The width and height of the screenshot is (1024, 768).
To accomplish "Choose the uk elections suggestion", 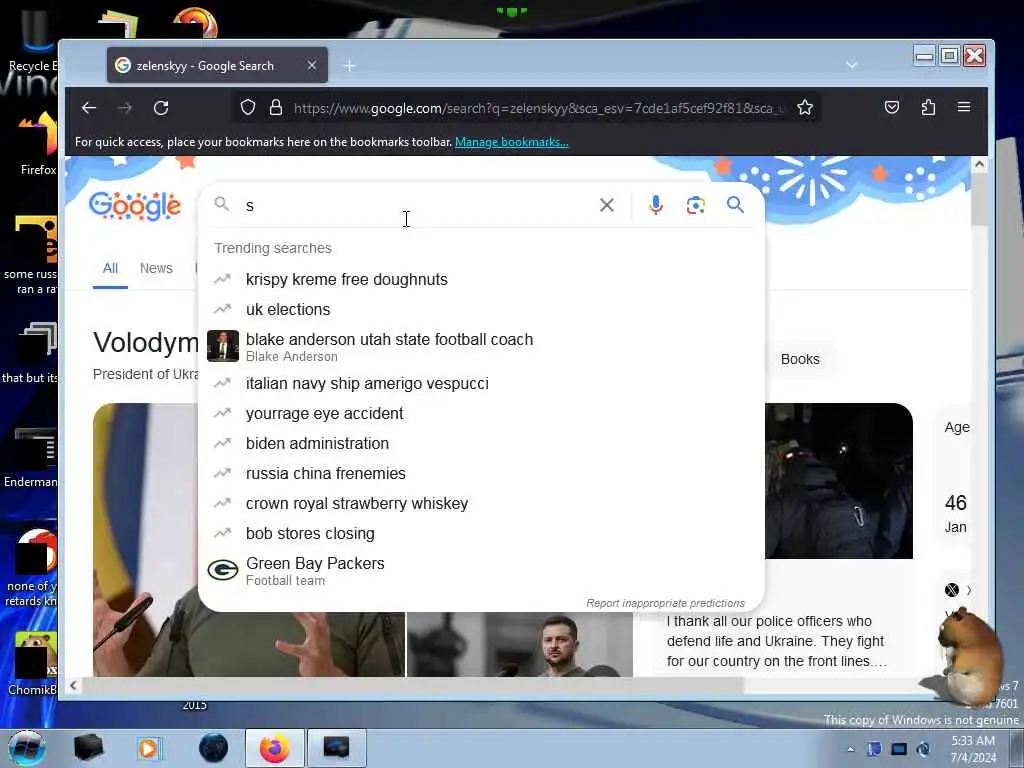I will point(481,310).
